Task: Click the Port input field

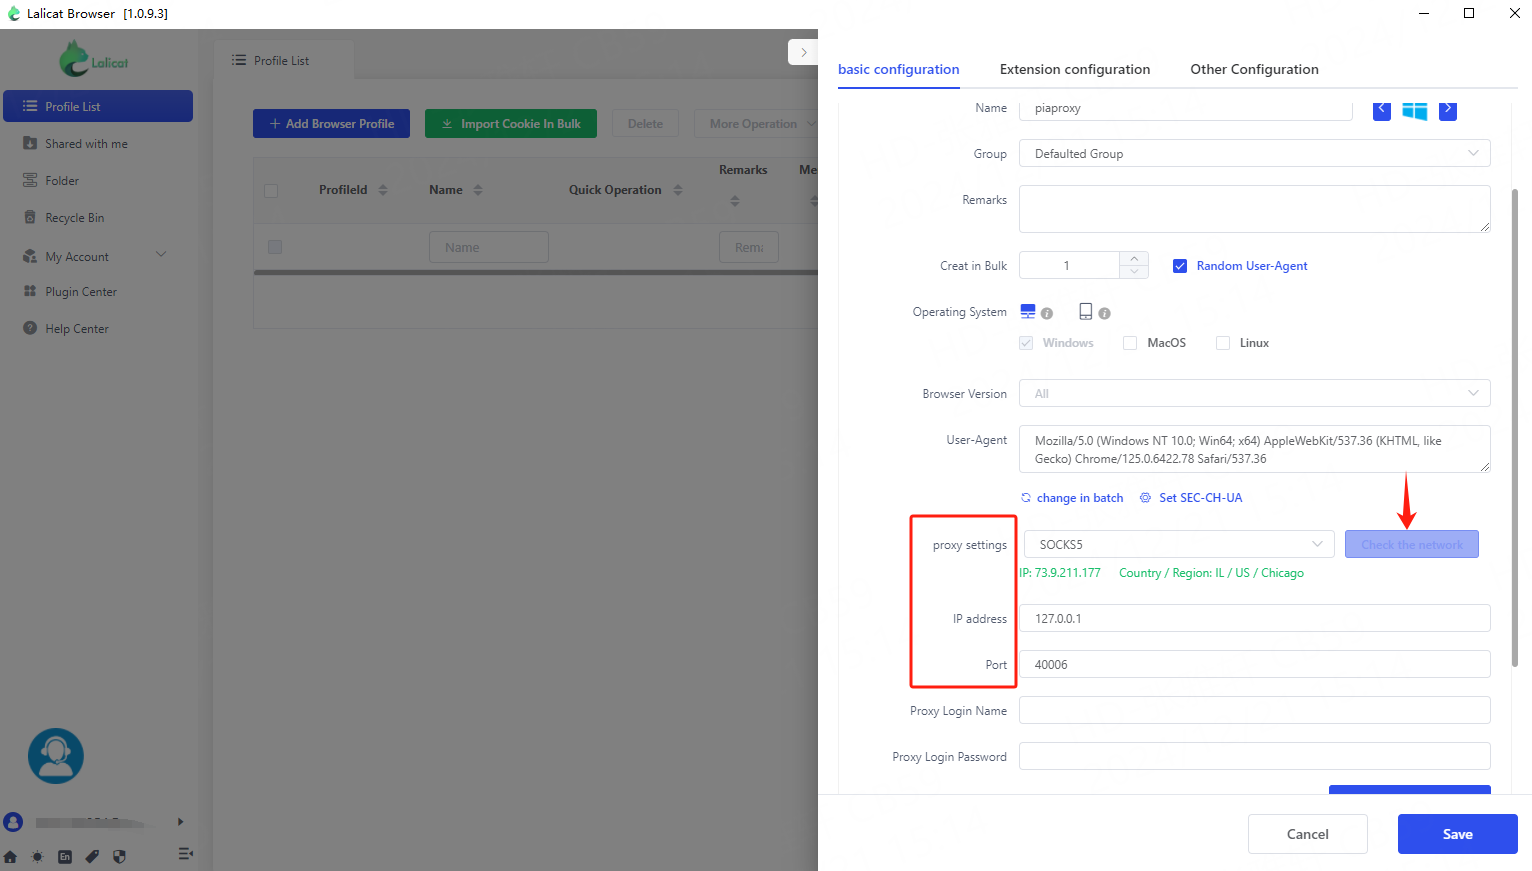Action: (x=1254, y=665)
